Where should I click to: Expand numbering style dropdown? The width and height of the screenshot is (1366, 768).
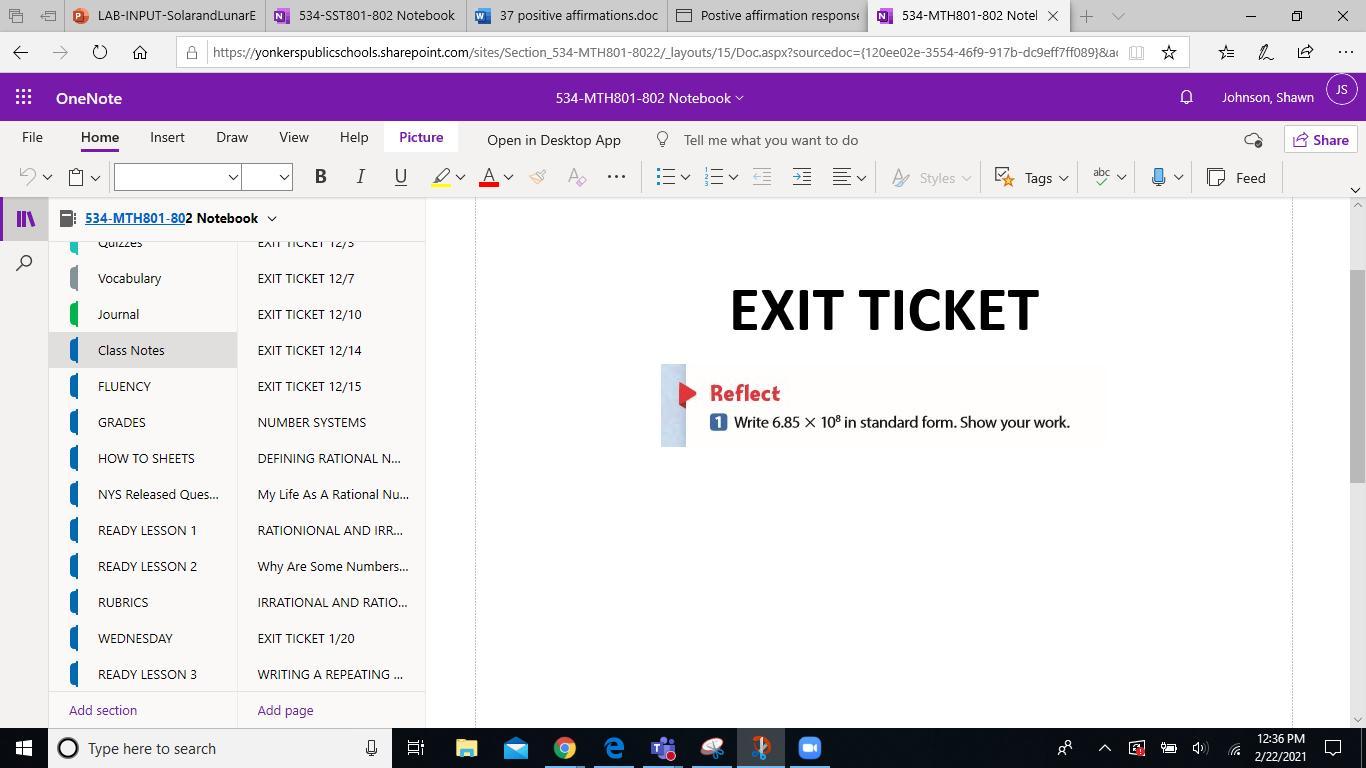coord(733,178)
